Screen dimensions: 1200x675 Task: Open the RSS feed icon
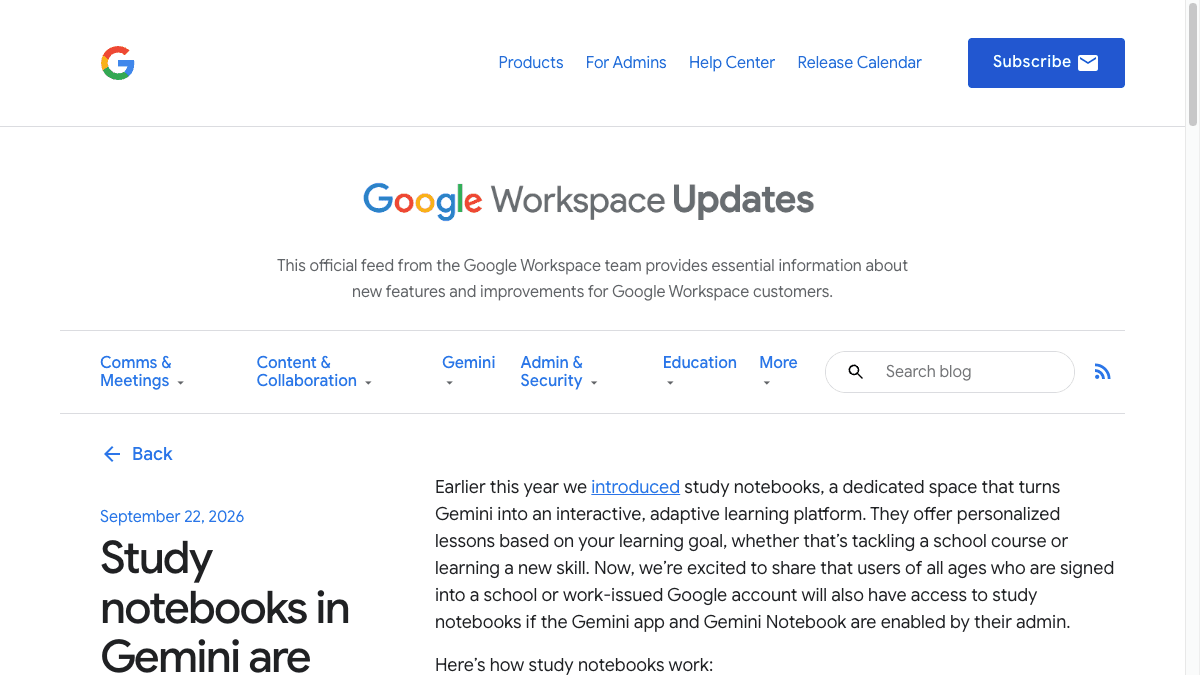pos(1102,372)
